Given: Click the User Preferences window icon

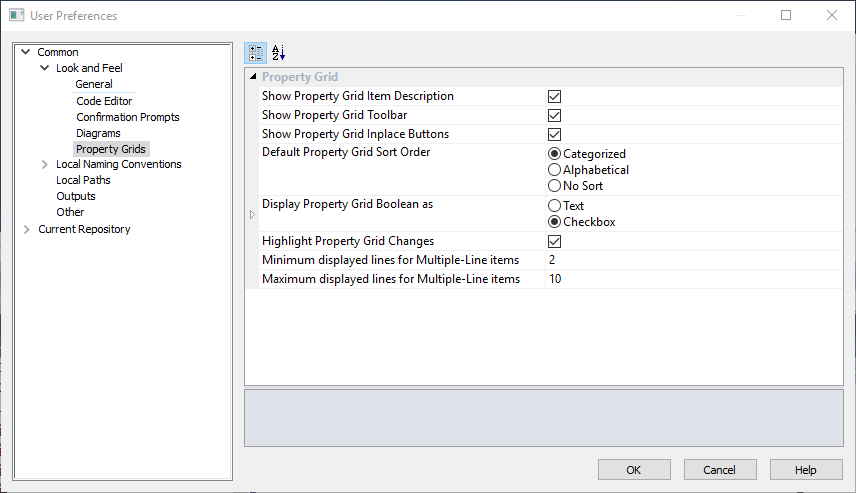Looking at the screenshot, I should [x=17, y=16].
